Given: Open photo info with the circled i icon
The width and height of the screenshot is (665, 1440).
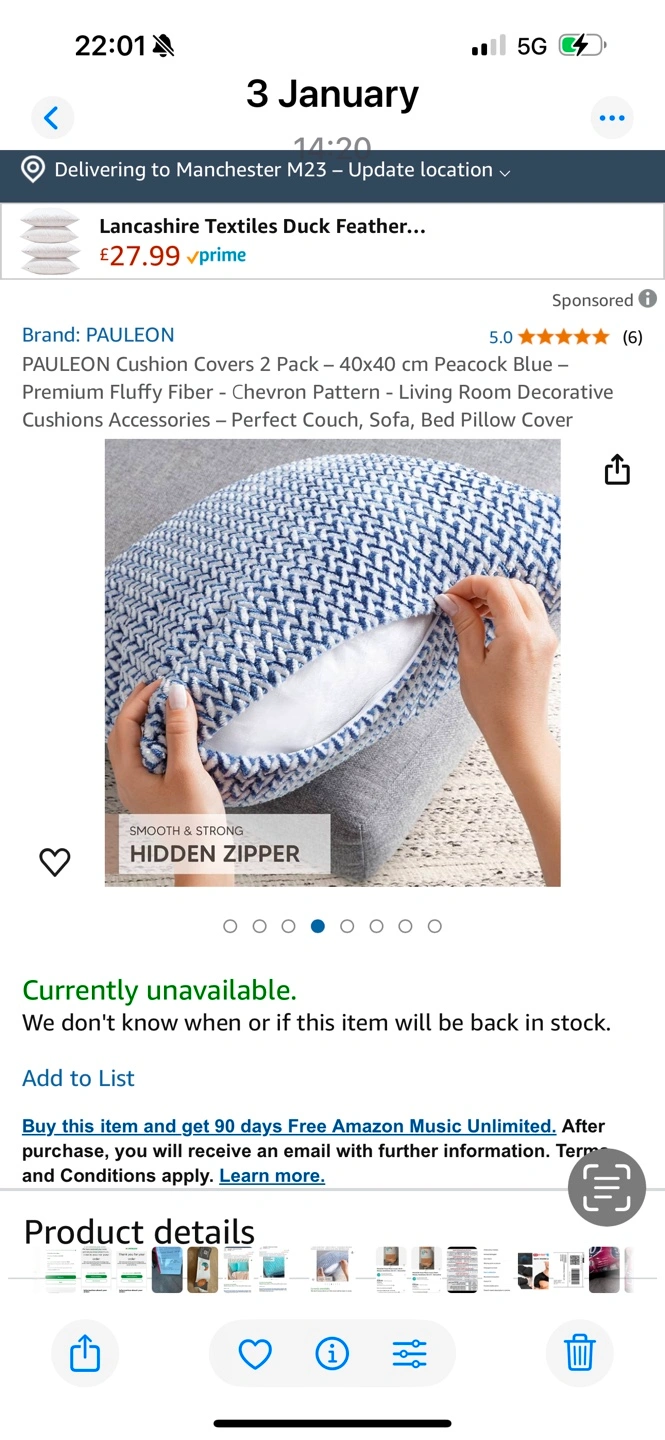Looking at the screenshot, I should (x=332, y=1354).
